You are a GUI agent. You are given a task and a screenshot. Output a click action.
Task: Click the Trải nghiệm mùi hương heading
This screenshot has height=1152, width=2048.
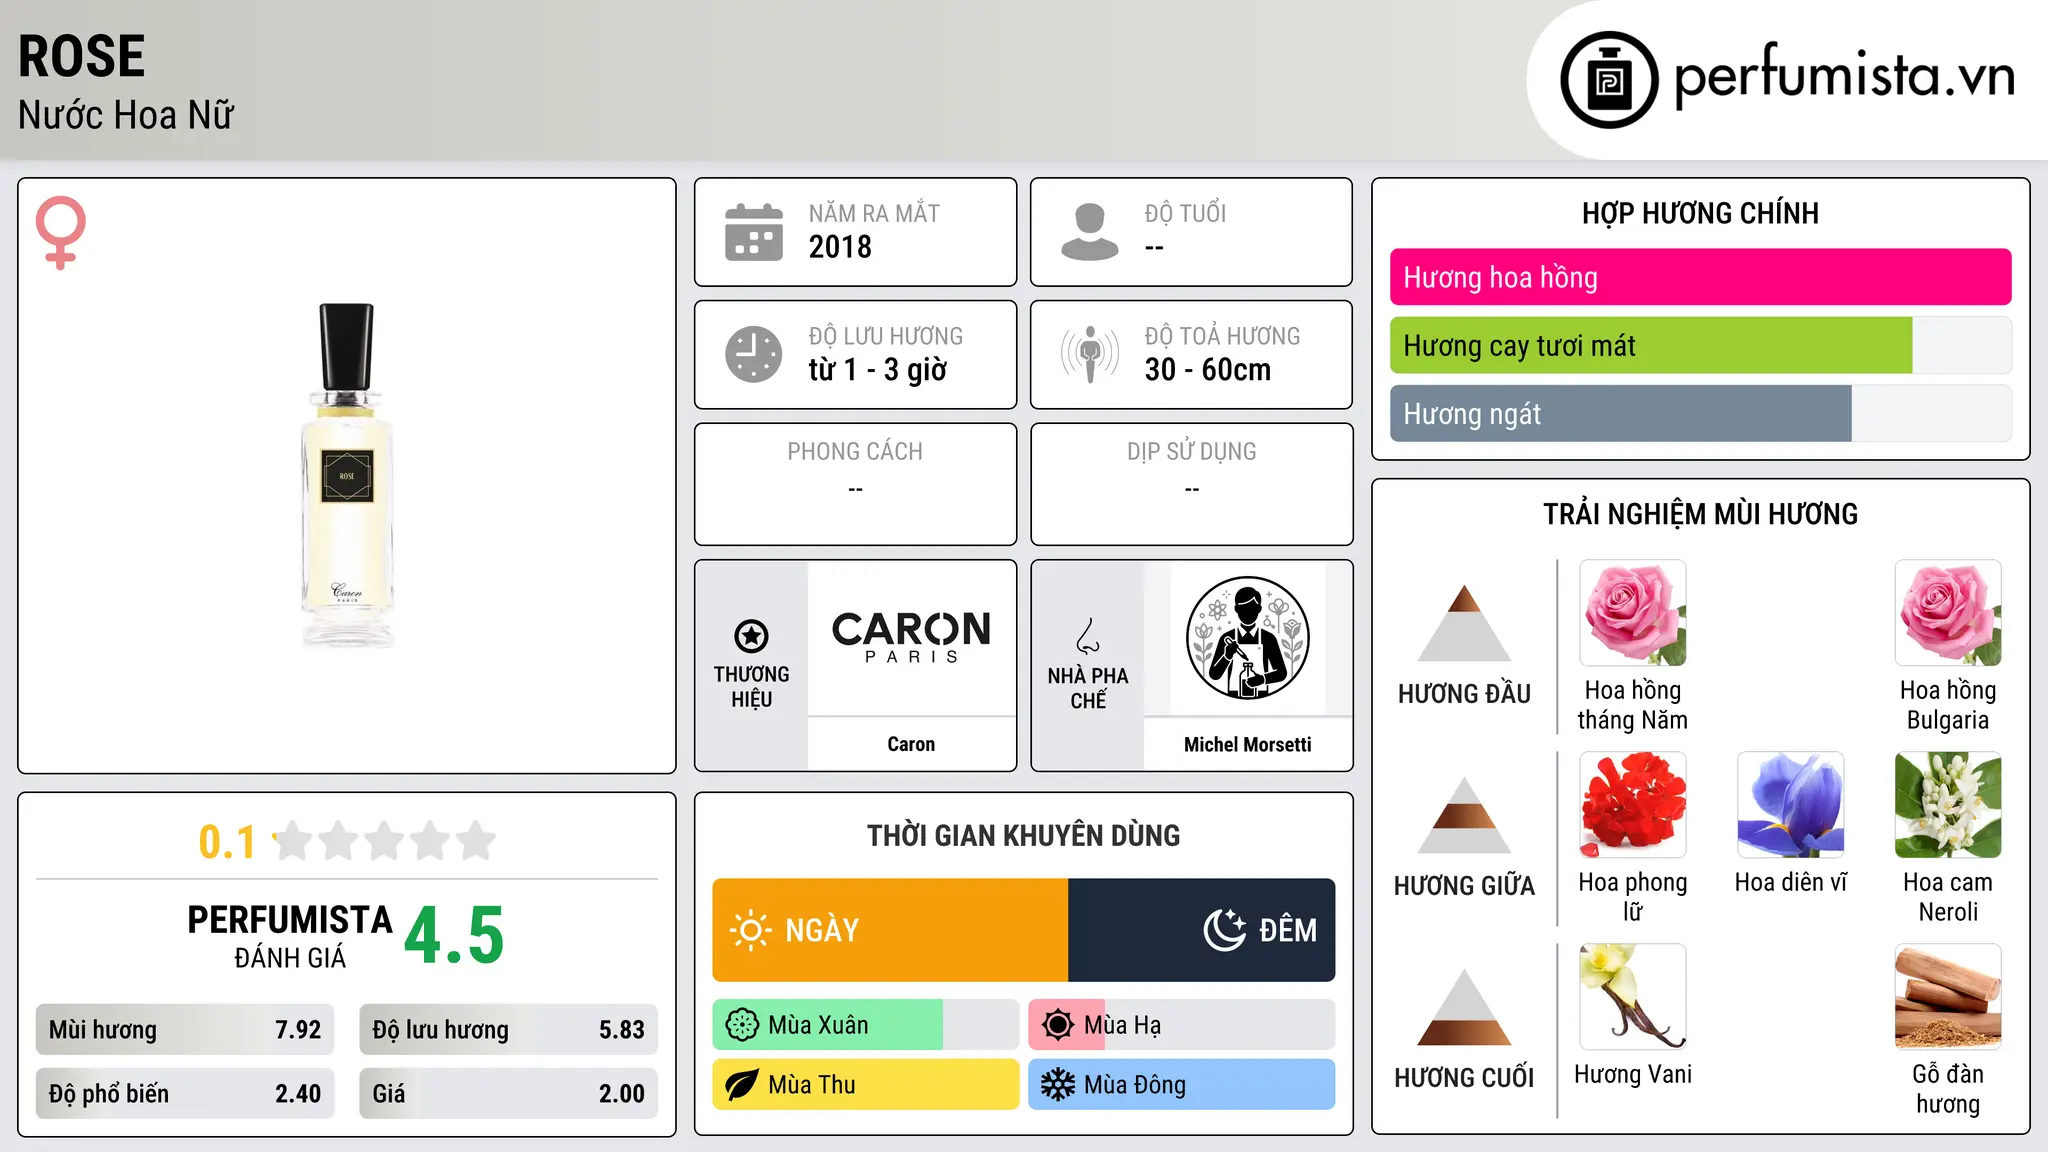pyautogui.click(x=1700, y=514)
